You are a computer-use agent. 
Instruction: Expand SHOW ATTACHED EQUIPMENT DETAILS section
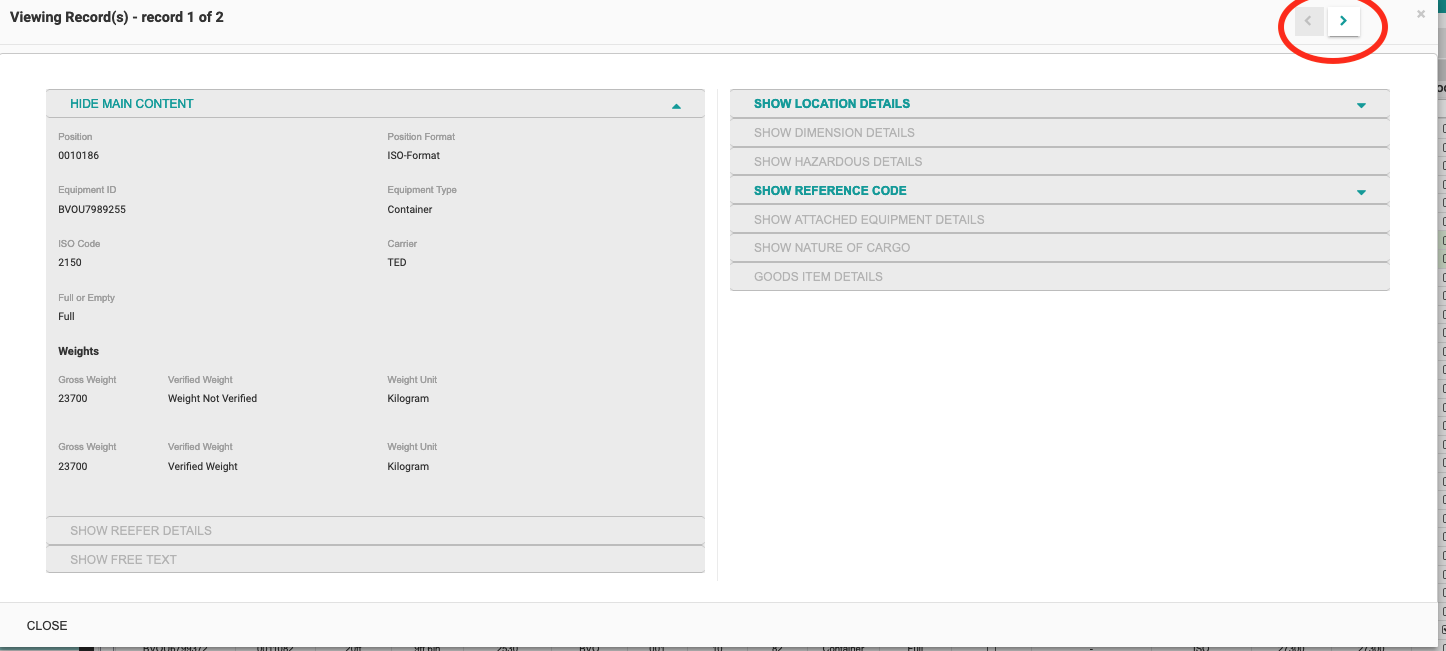[x=868, y=220]
